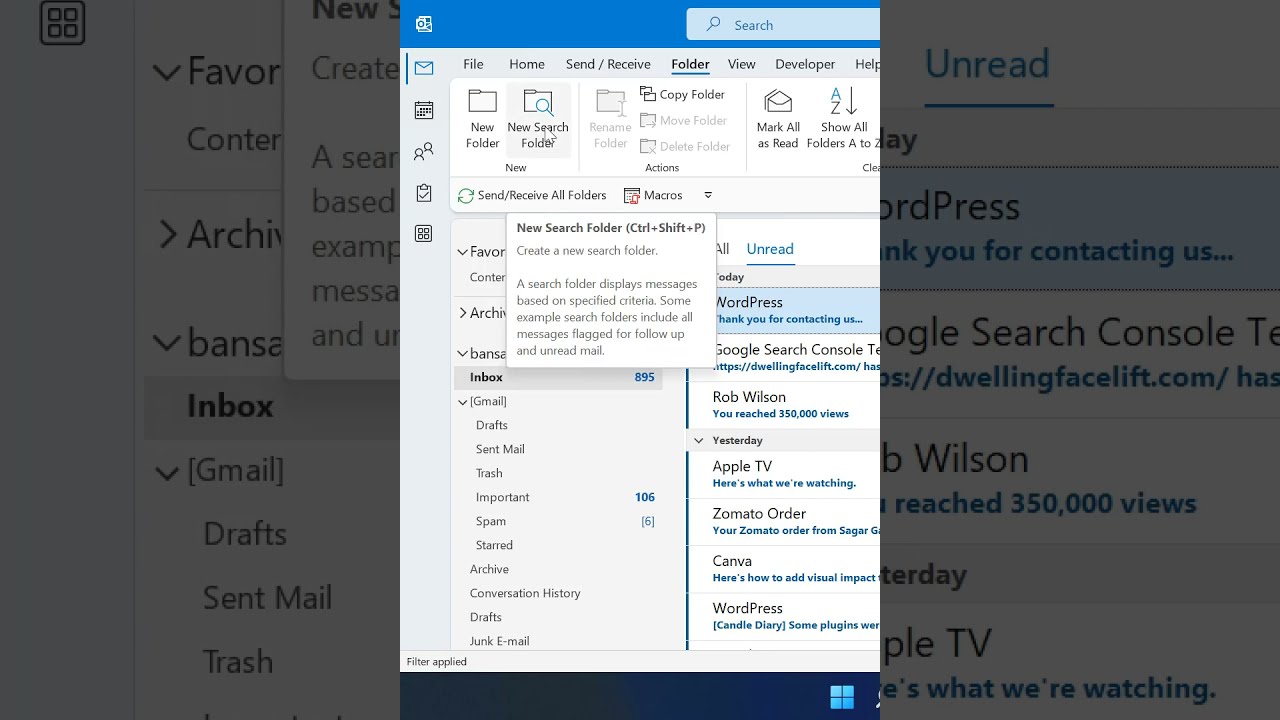This screenshot has height=720, width=1280.
Task: Select the Folder ribbon tab
Action: [690, 64]
